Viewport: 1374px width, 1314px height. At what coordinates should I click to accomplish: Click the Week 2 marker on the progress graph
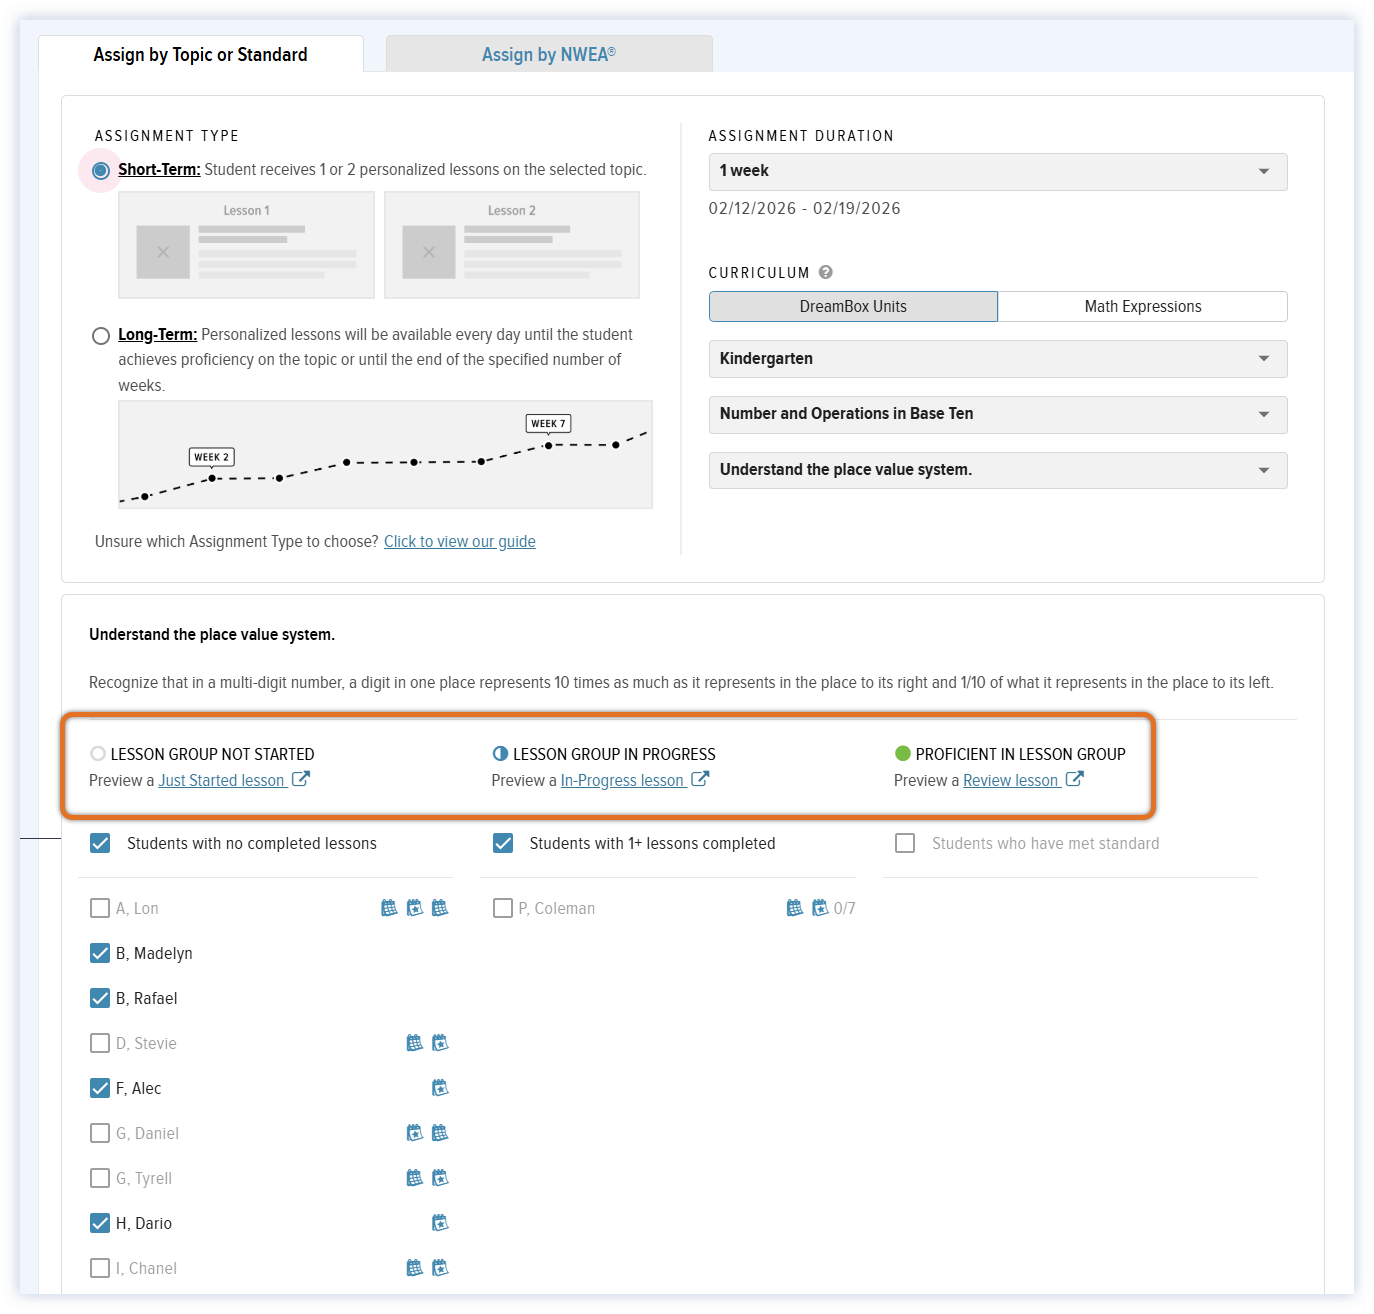pyautogui.click(x=212, y=457)
